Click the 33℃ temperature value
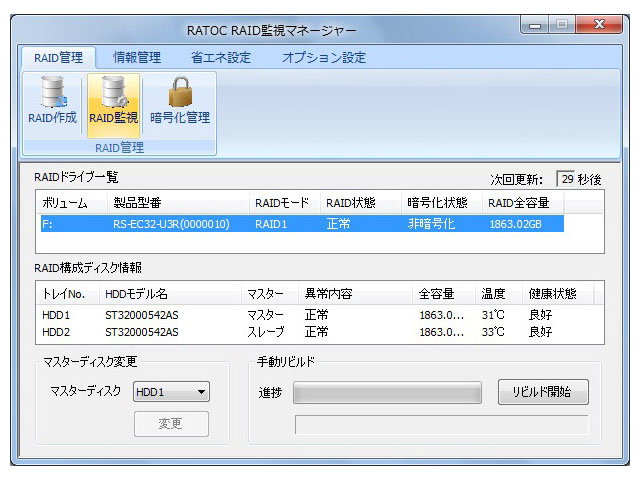The width and height of the screenshot is (640, 480). pyautogui.click(x=493, y=332)
